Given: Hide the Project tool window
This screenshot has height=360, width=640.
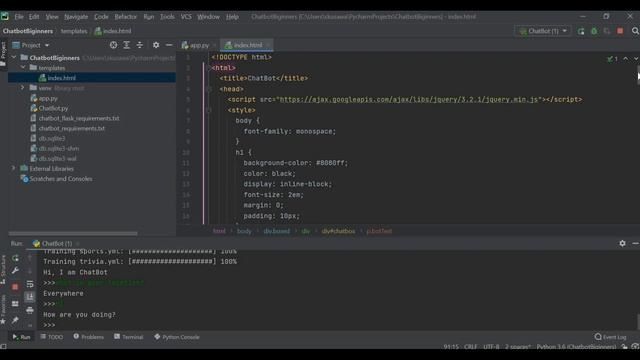Looking at the screenshot, I should coord(169,45).
